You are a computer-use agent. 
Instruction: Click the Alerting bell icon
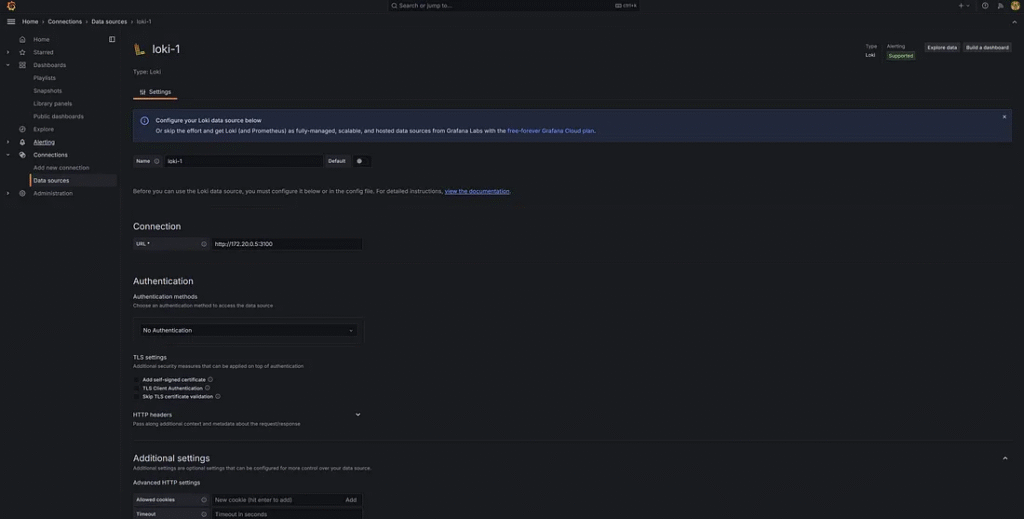pos(22,142)
